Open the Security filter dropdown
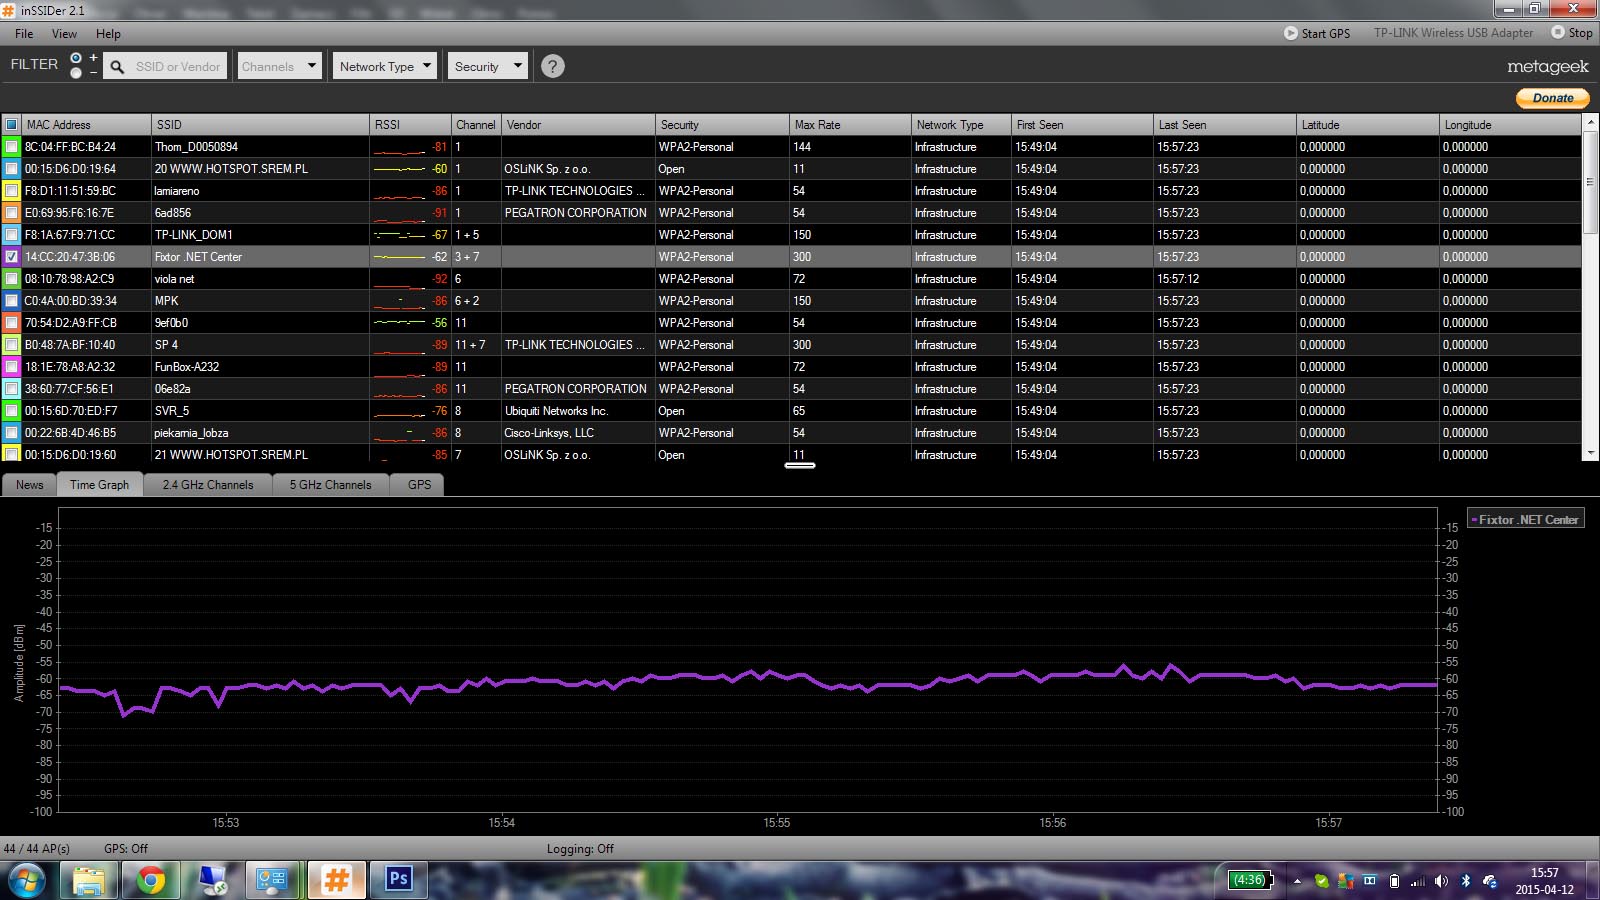The width and height of the screenshot is (1600, 900). tap(487, 66)
